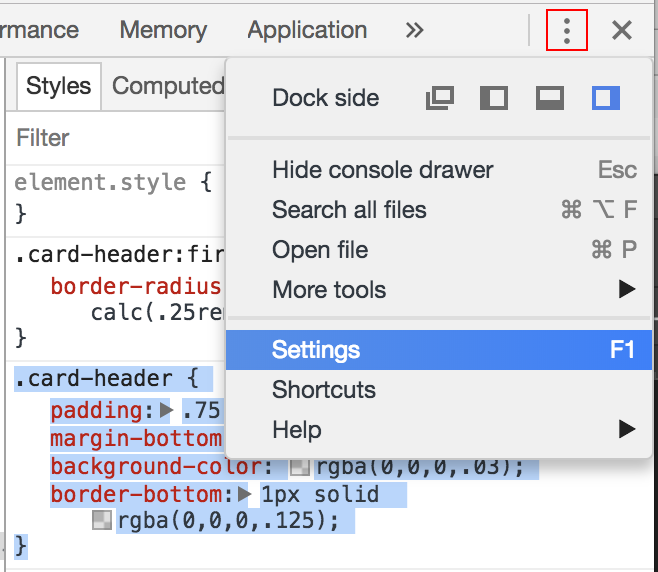The height and width of the screenshot is (572, 658).
Task: Undock DevTools into separate window icon
Action: tap(440, 98)
